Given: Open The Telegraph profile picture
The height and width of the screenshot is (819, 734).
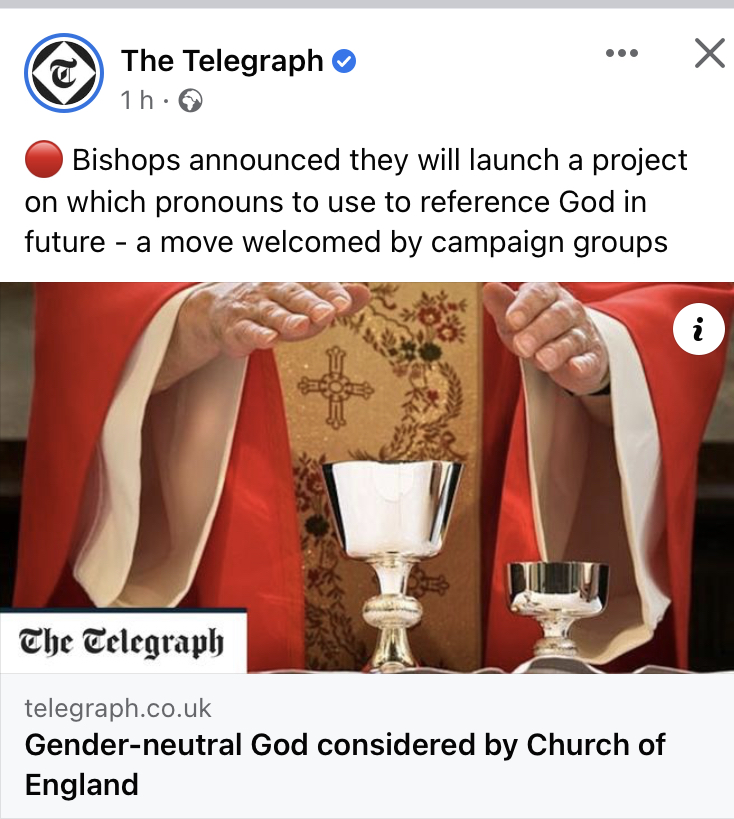Looking at the screenshot, I should point(64,73).
